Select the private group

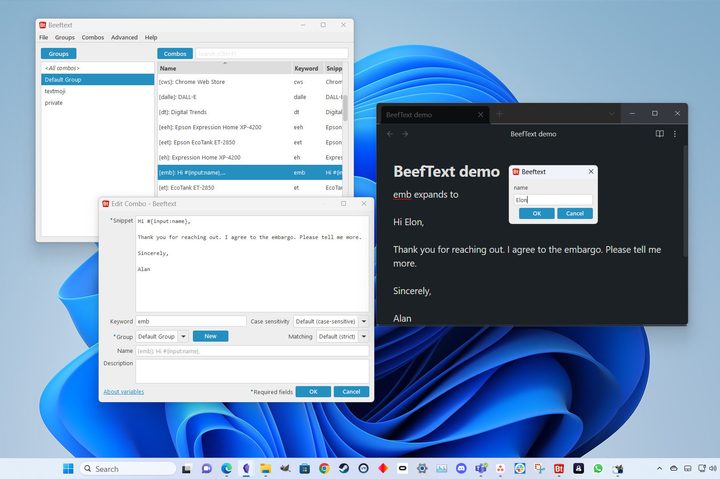click(x=97, y=102)
